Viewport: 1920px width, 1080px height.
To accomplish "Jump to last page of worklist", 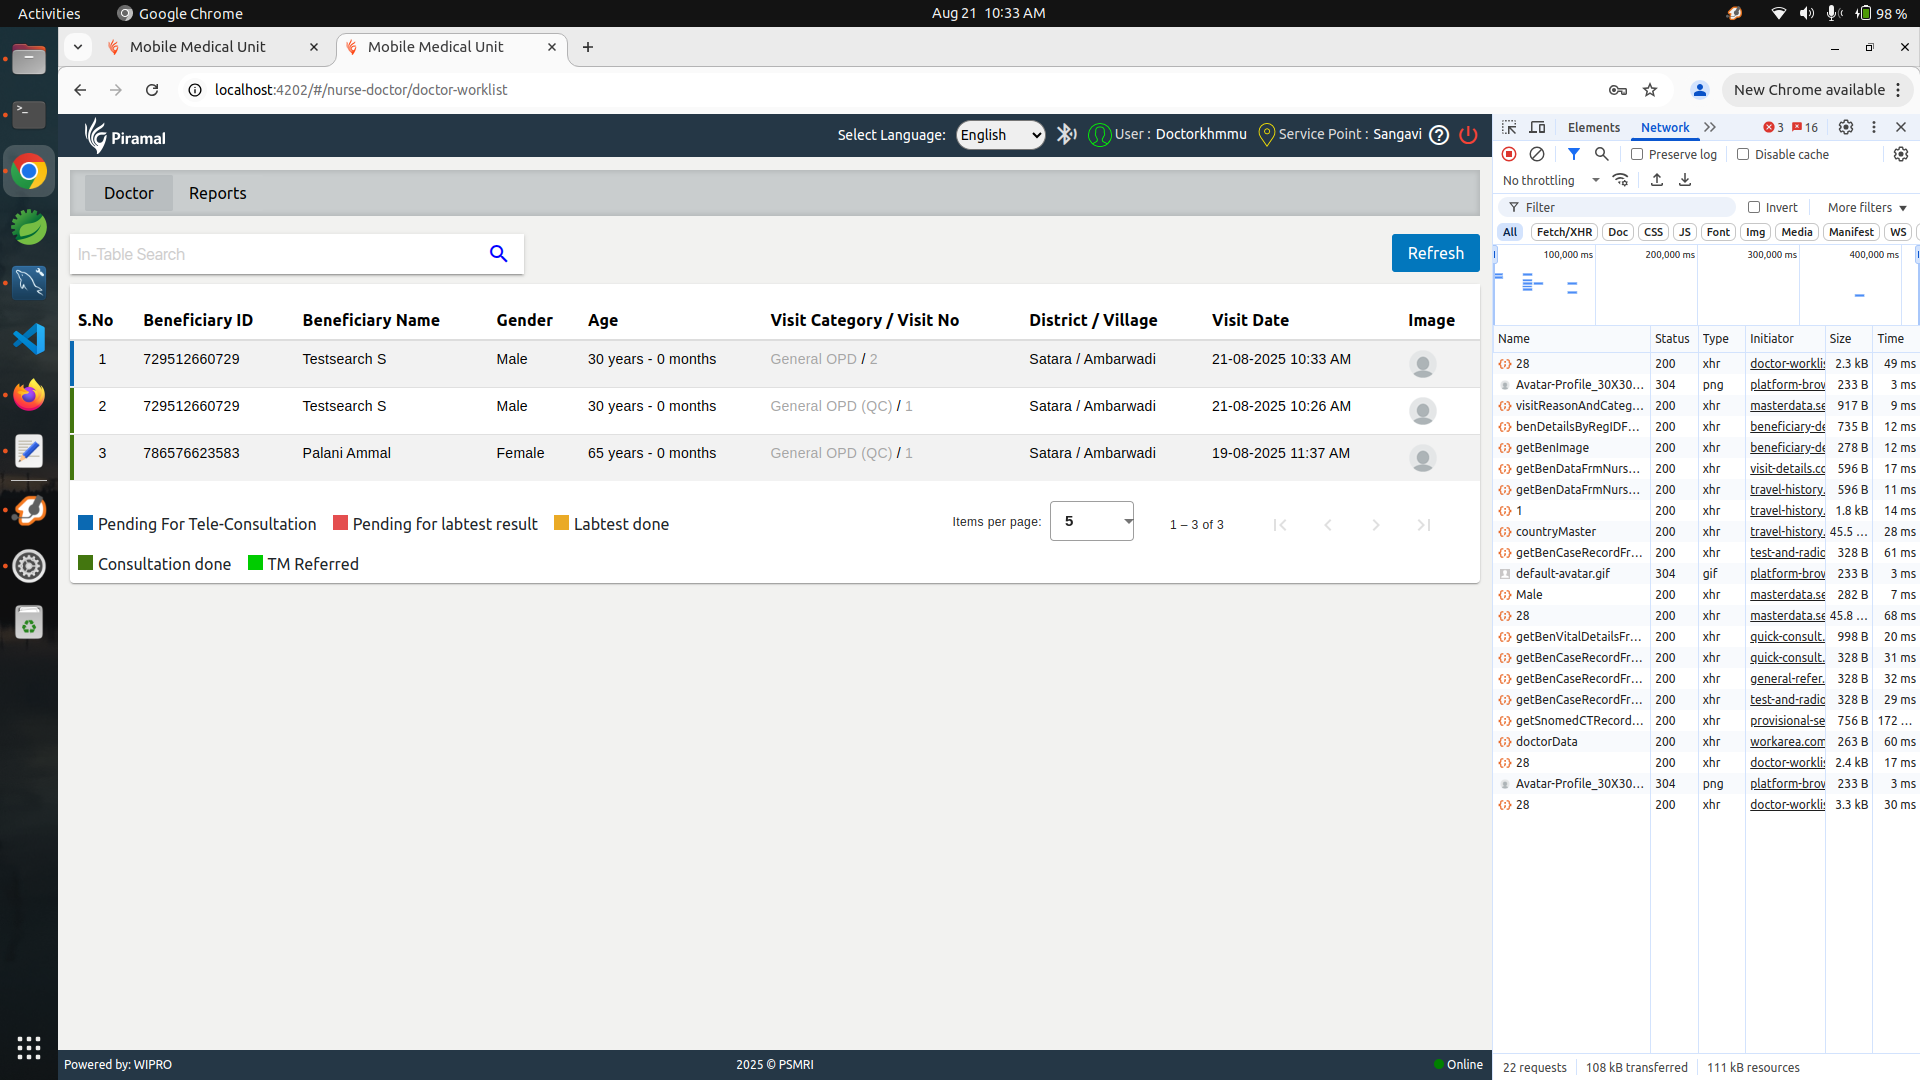I will pyautogui.click(x=1424, y=525).
